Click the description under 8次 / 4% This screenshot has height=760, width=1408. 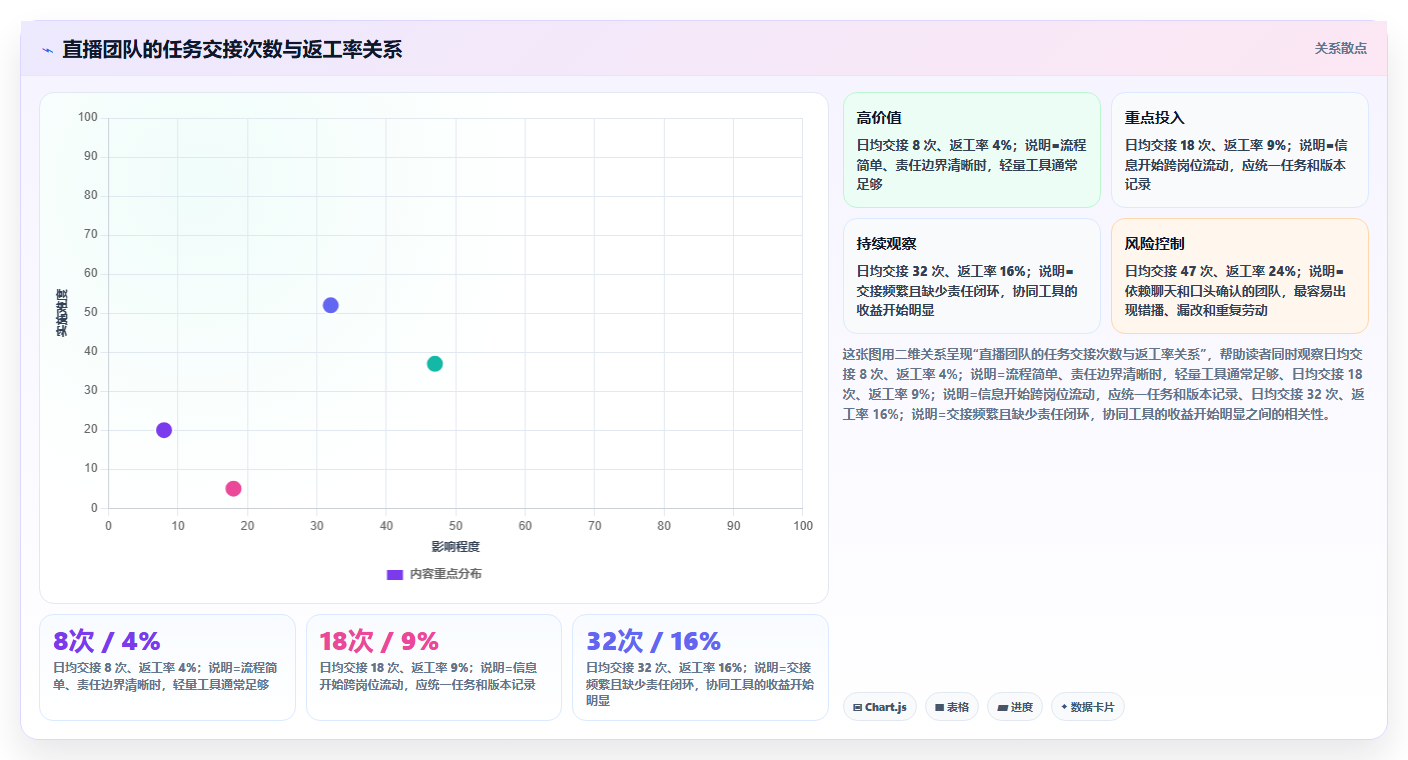pos(167,676)
